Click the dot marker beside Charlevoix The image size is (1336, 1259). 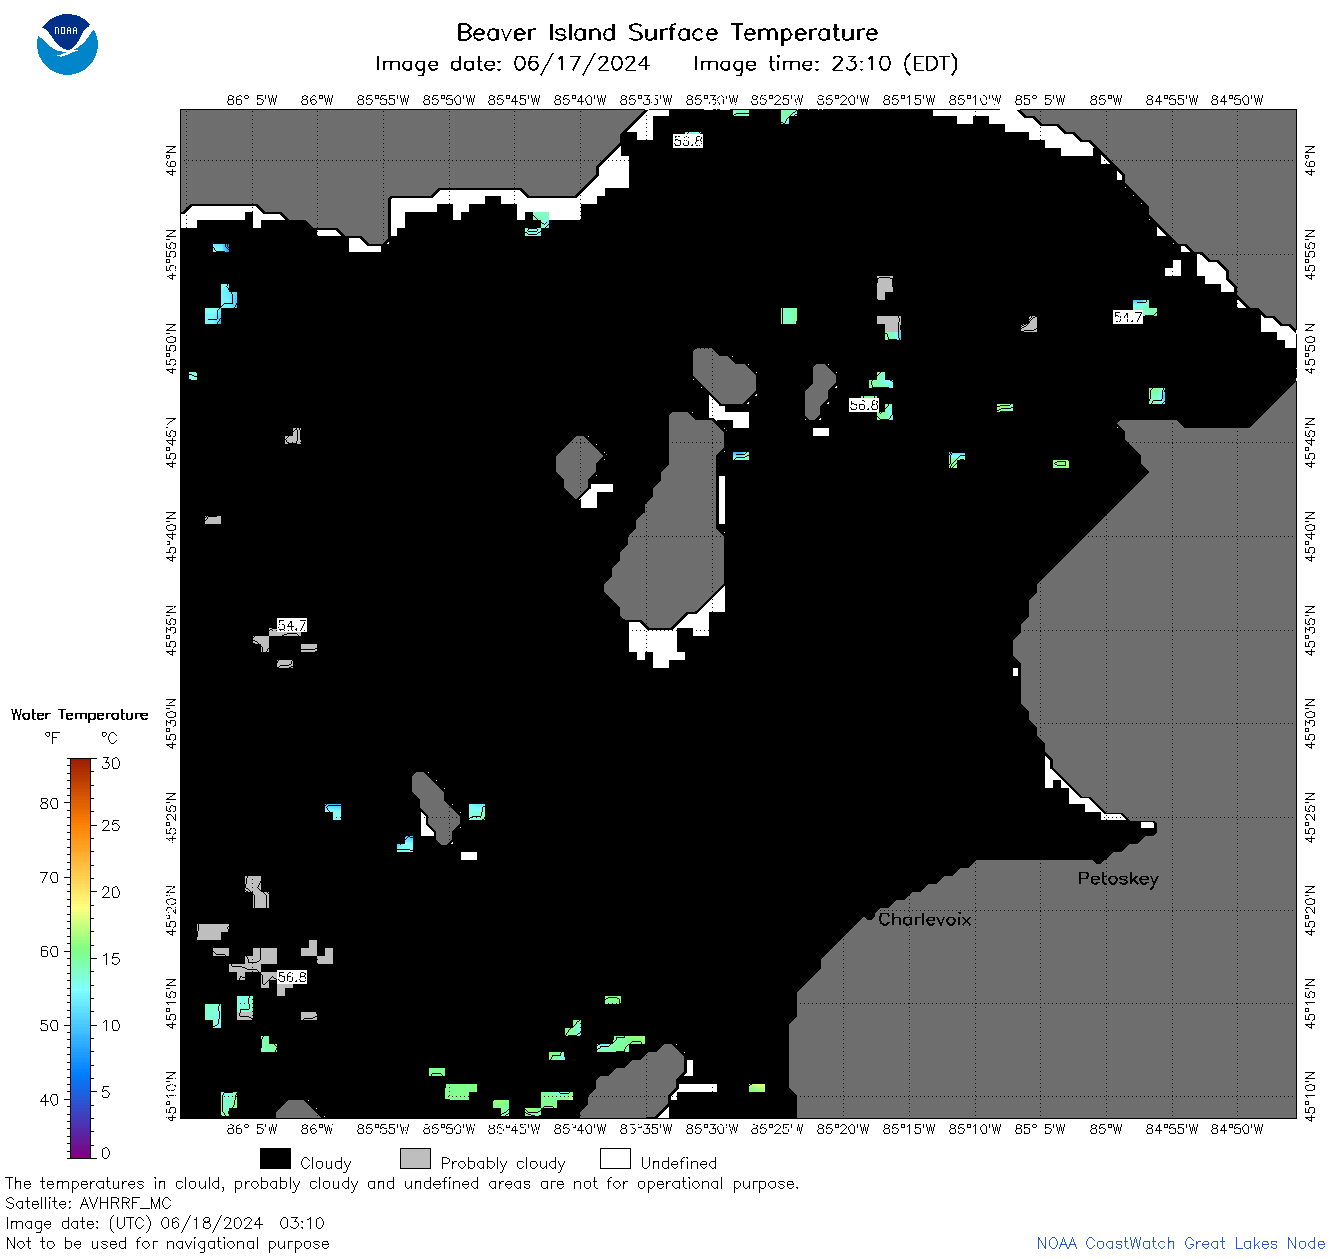(869, 915)
